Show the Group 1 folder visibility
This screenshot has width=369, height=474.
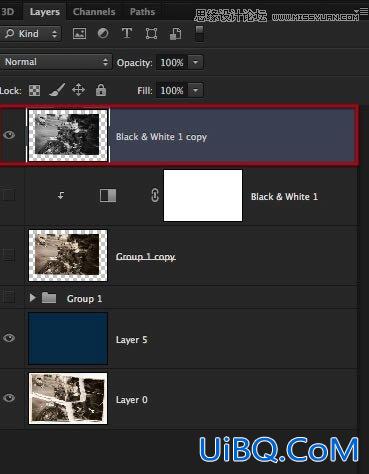click(x=9, y=296)
